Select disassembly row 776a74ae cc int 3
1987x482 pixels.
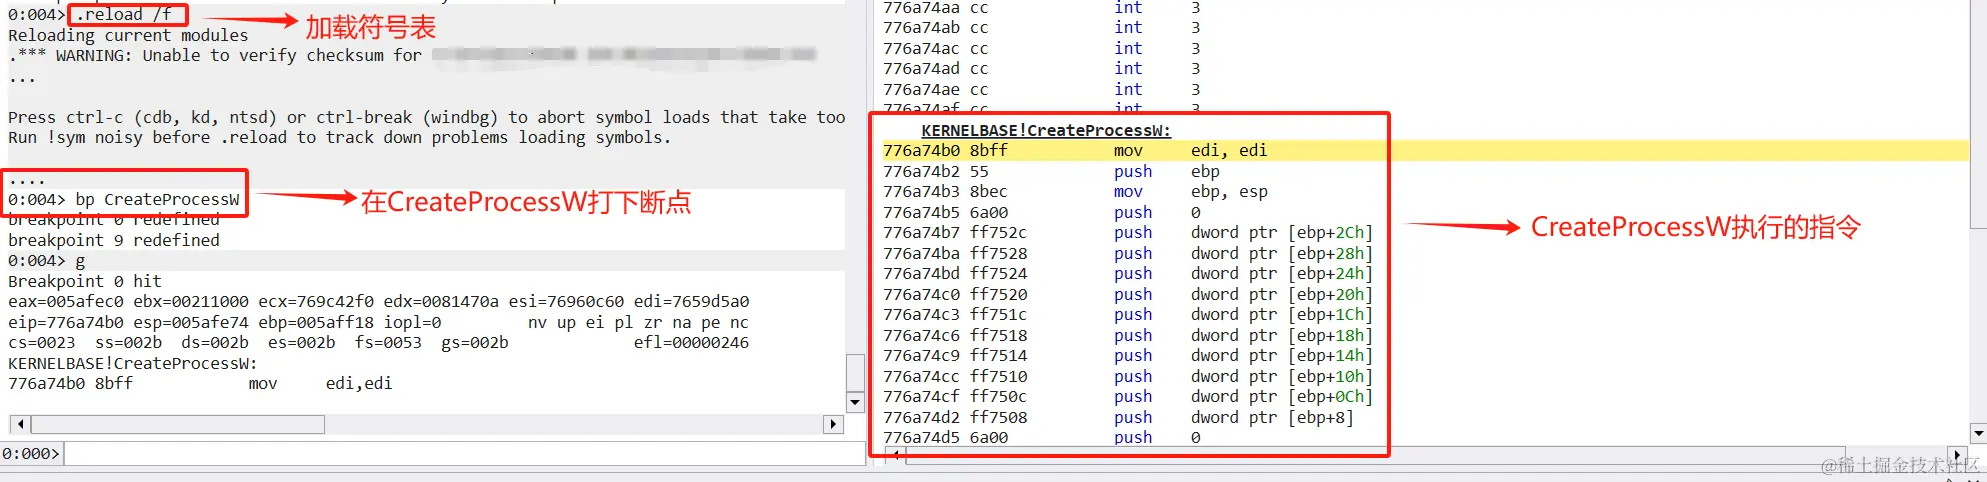click(x=1042, y=89)
